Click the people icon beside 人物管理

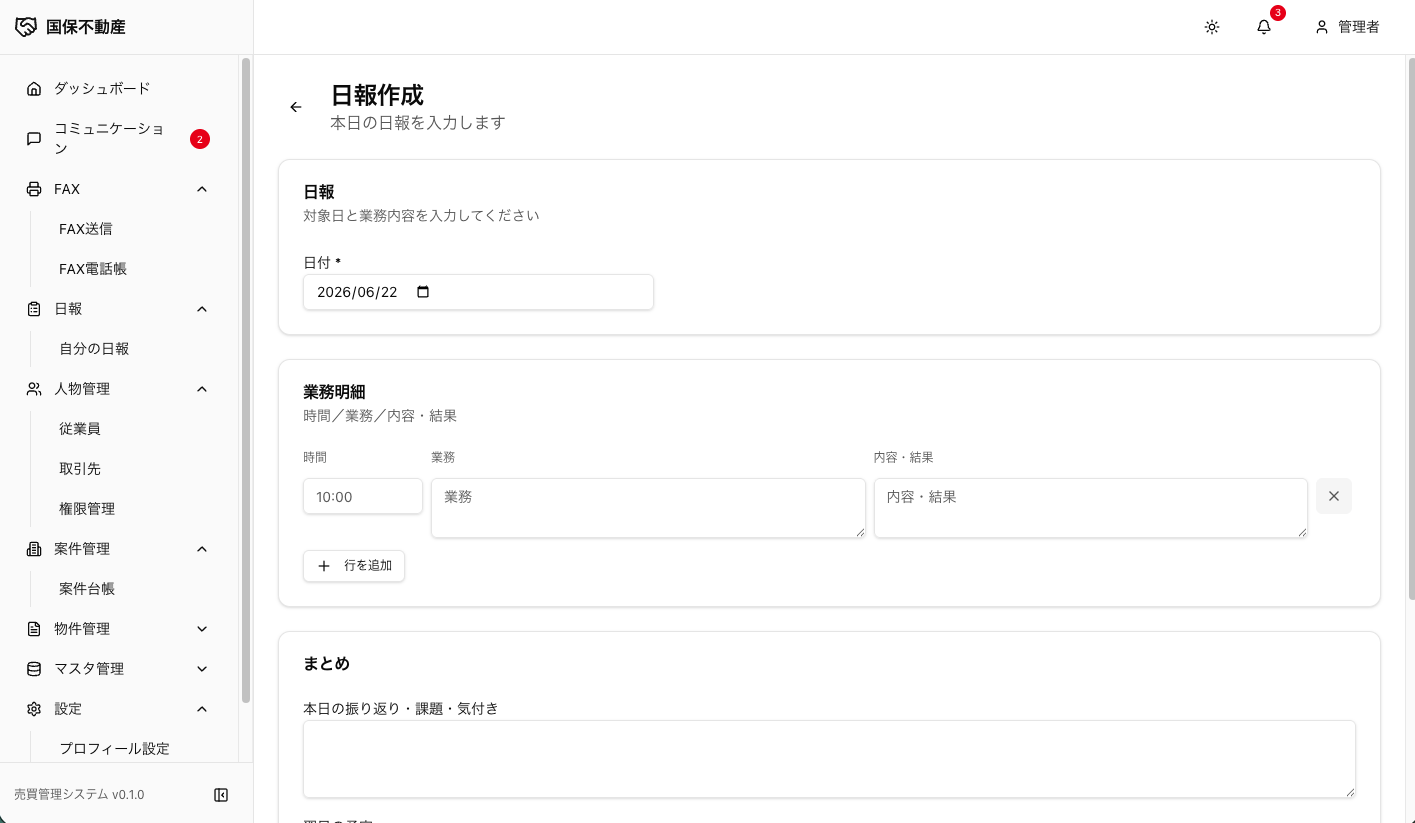pos(34,389)
